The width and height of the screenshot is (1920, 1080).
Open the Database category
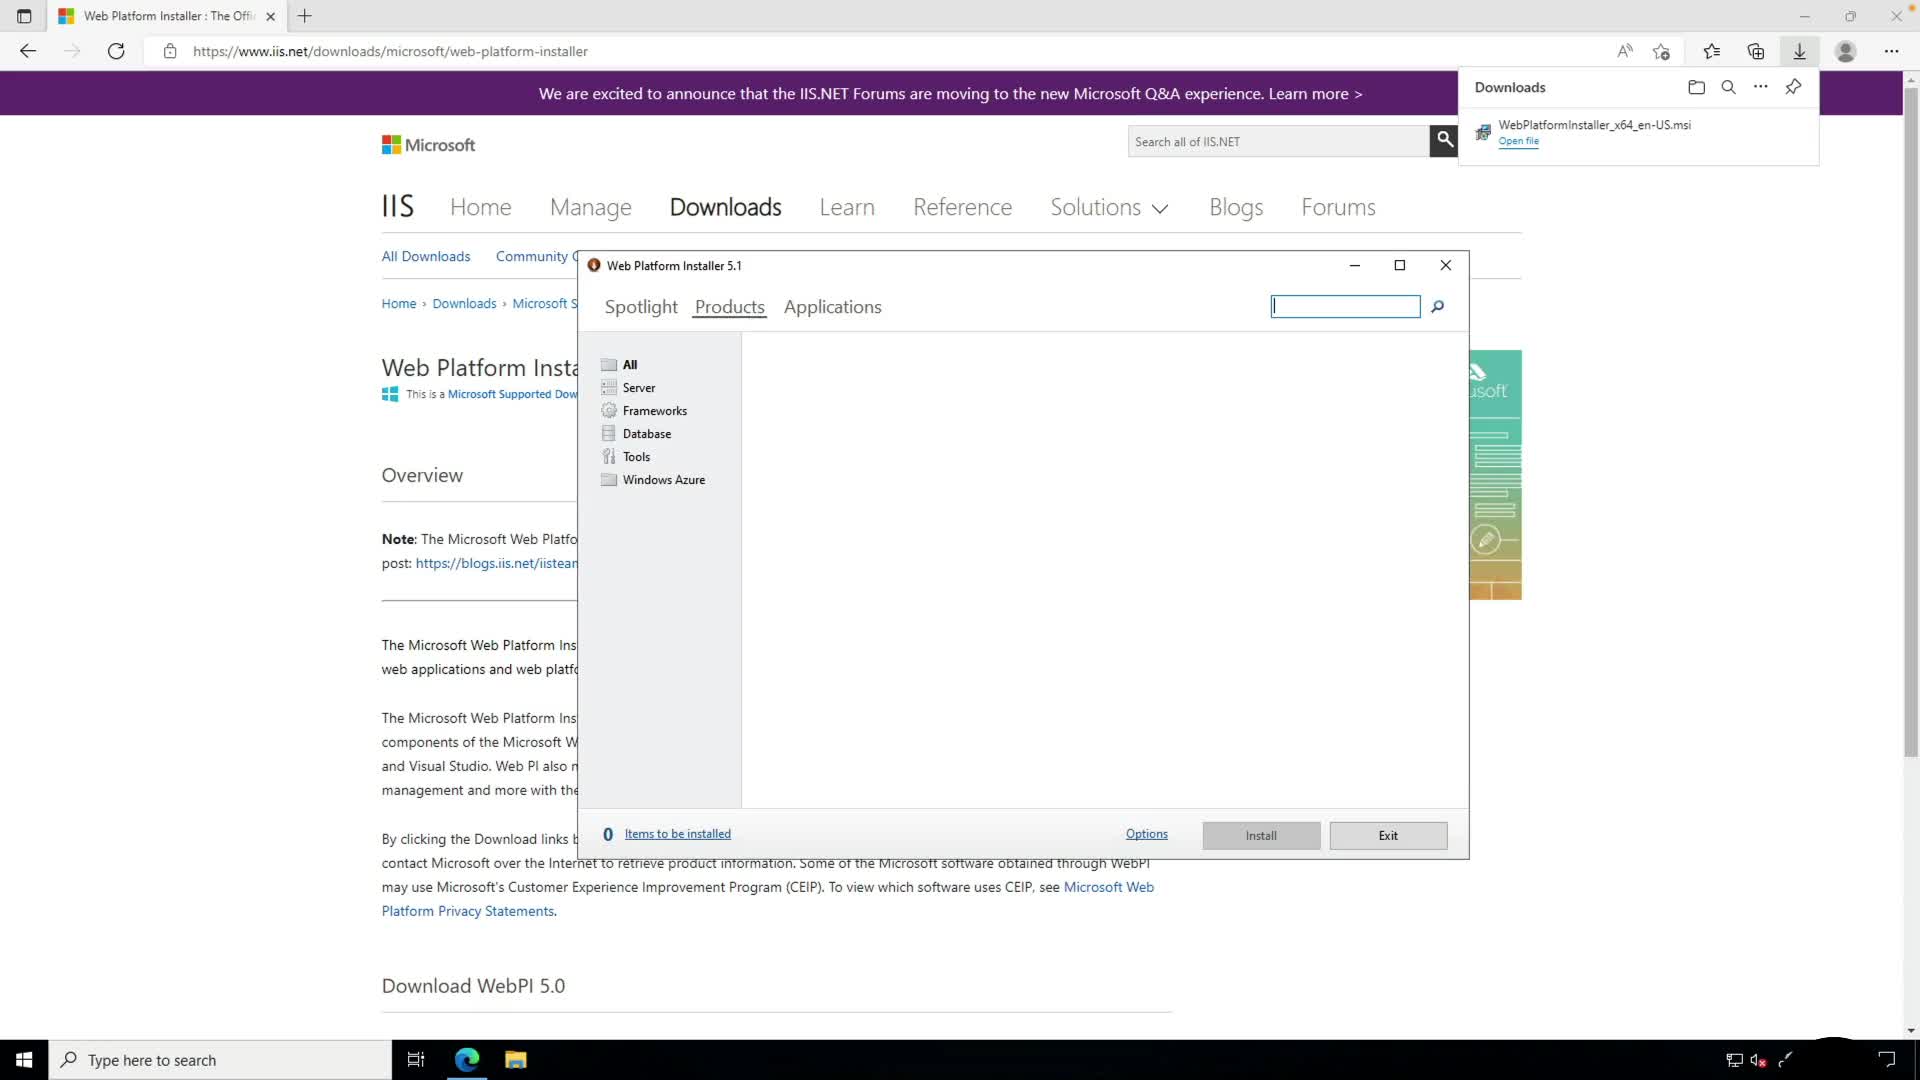coord(646,434)
